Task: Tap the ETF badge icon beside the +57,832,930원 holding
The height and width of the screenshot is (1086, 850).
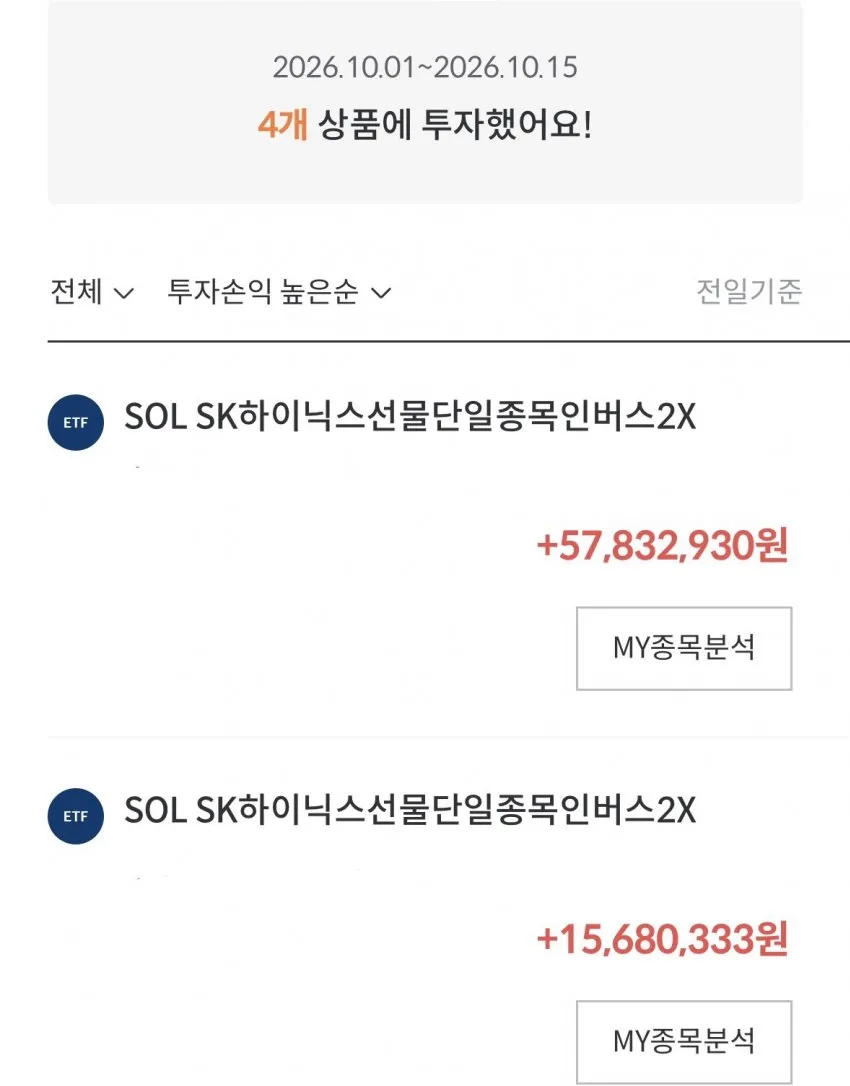Action: pos(76,422)
